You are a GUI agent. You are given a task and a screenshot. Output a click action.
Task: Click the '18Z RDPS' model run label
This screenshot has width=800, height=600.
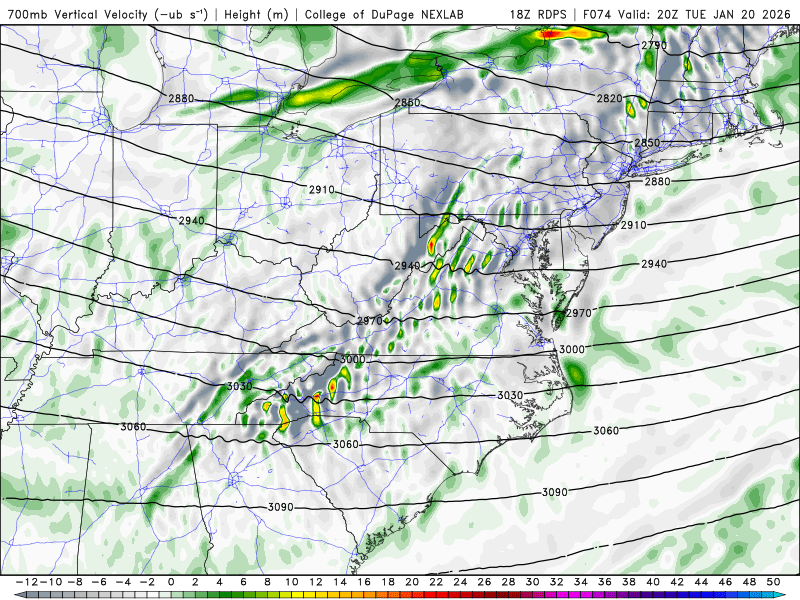pos(538,15)
